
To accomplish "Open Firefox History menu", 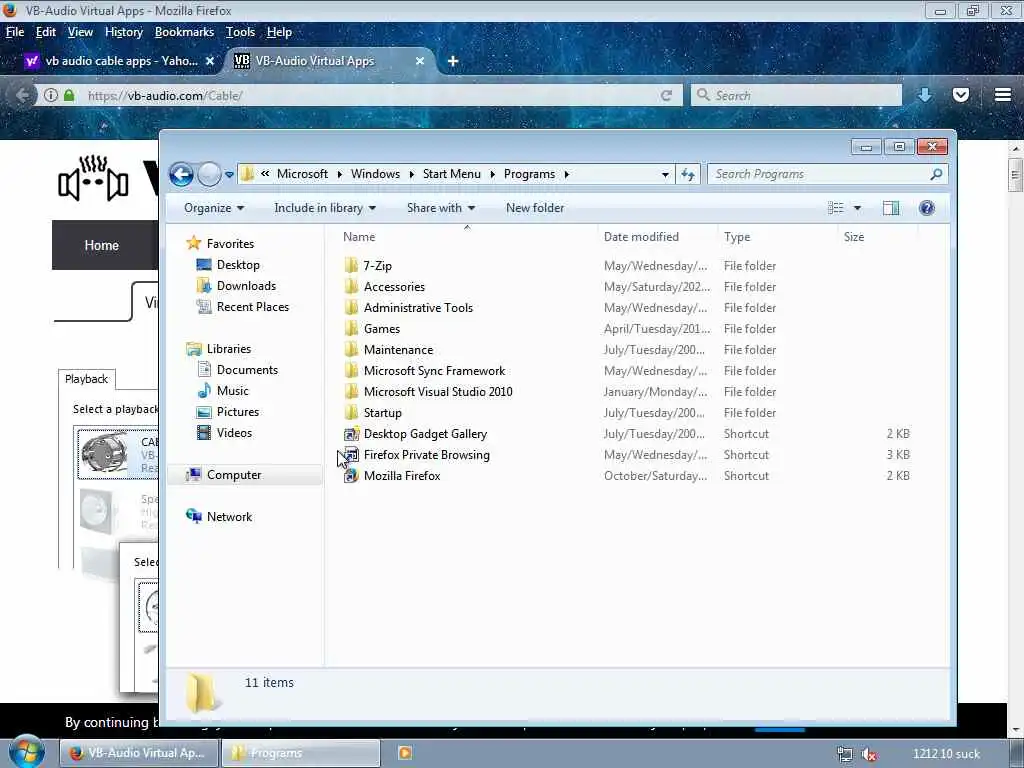I will coord(123,32).
